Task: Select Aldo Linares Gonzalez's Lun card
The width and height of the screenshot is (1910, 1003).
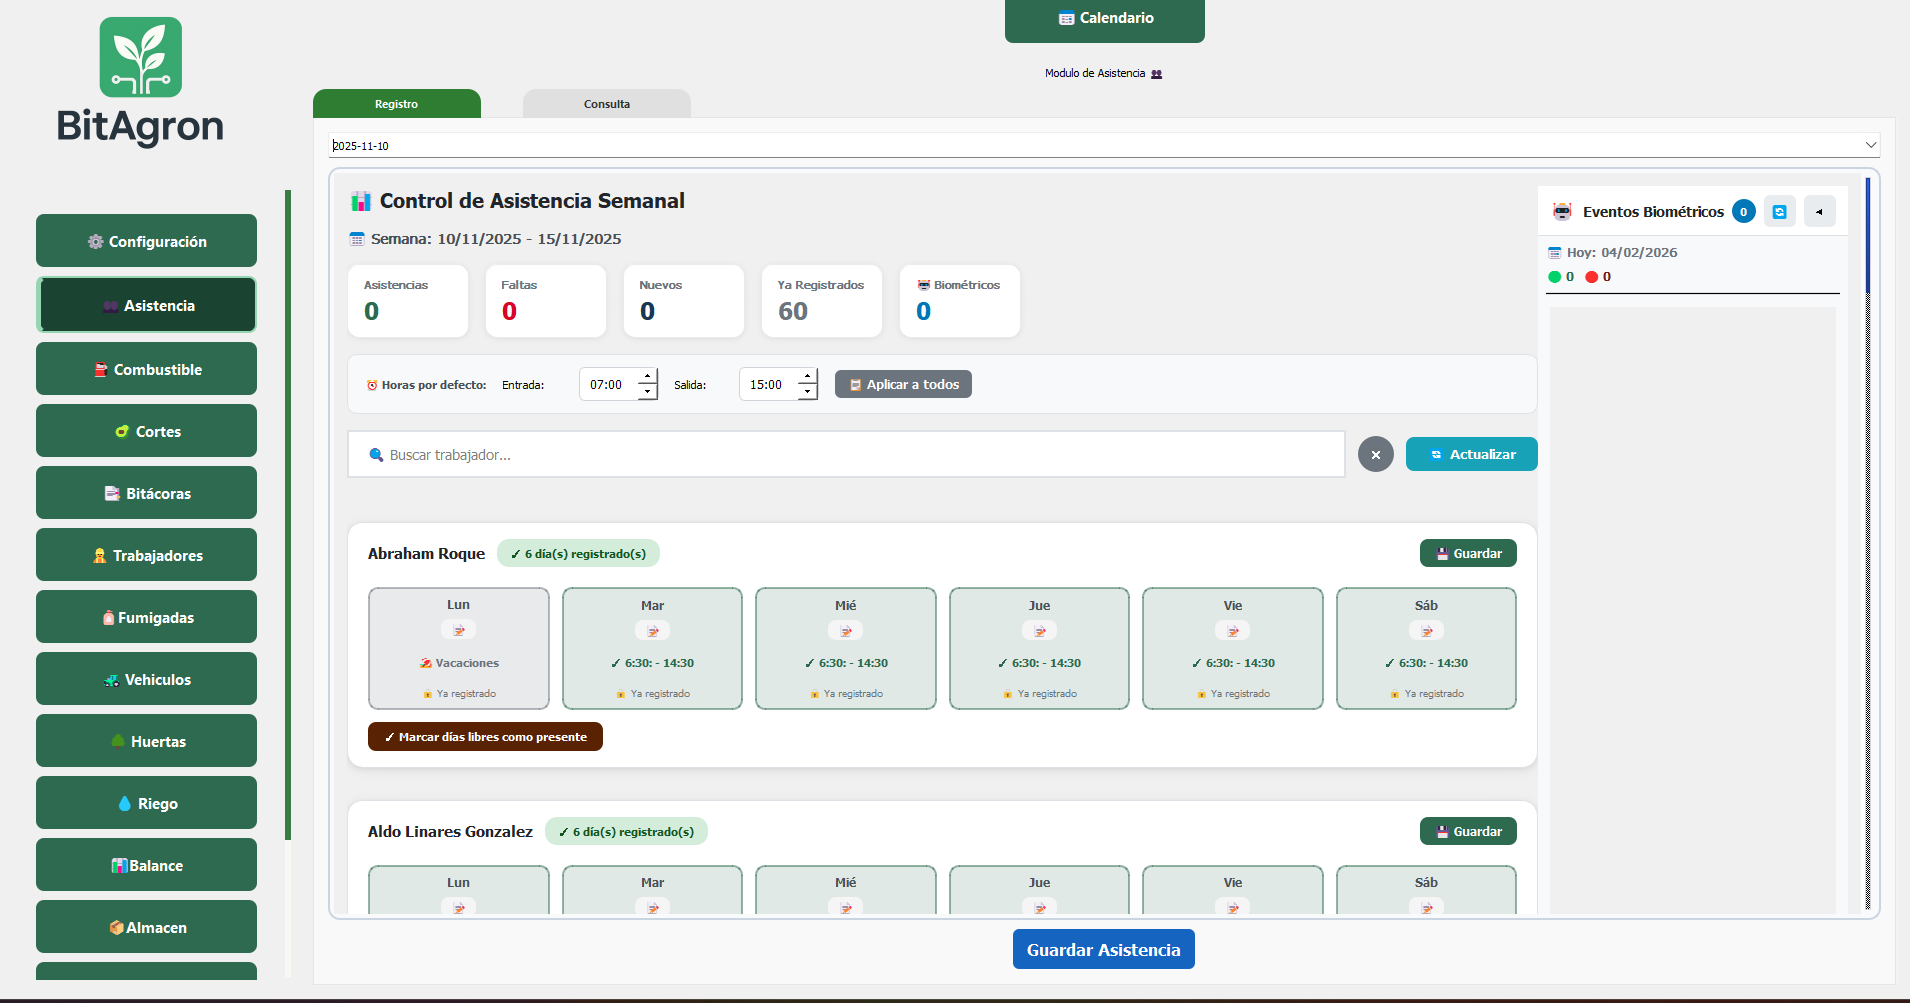Action: [459, 890]
